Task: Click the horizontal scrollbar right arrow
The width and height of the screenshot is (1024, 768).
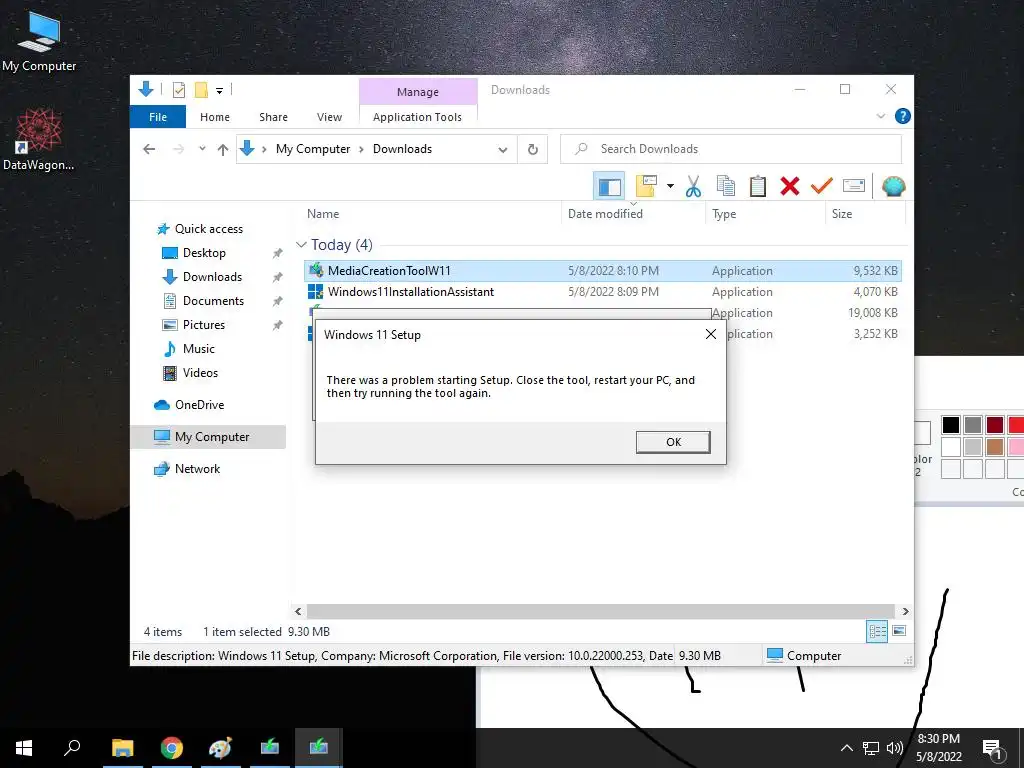Action: [x=905, y=611]
